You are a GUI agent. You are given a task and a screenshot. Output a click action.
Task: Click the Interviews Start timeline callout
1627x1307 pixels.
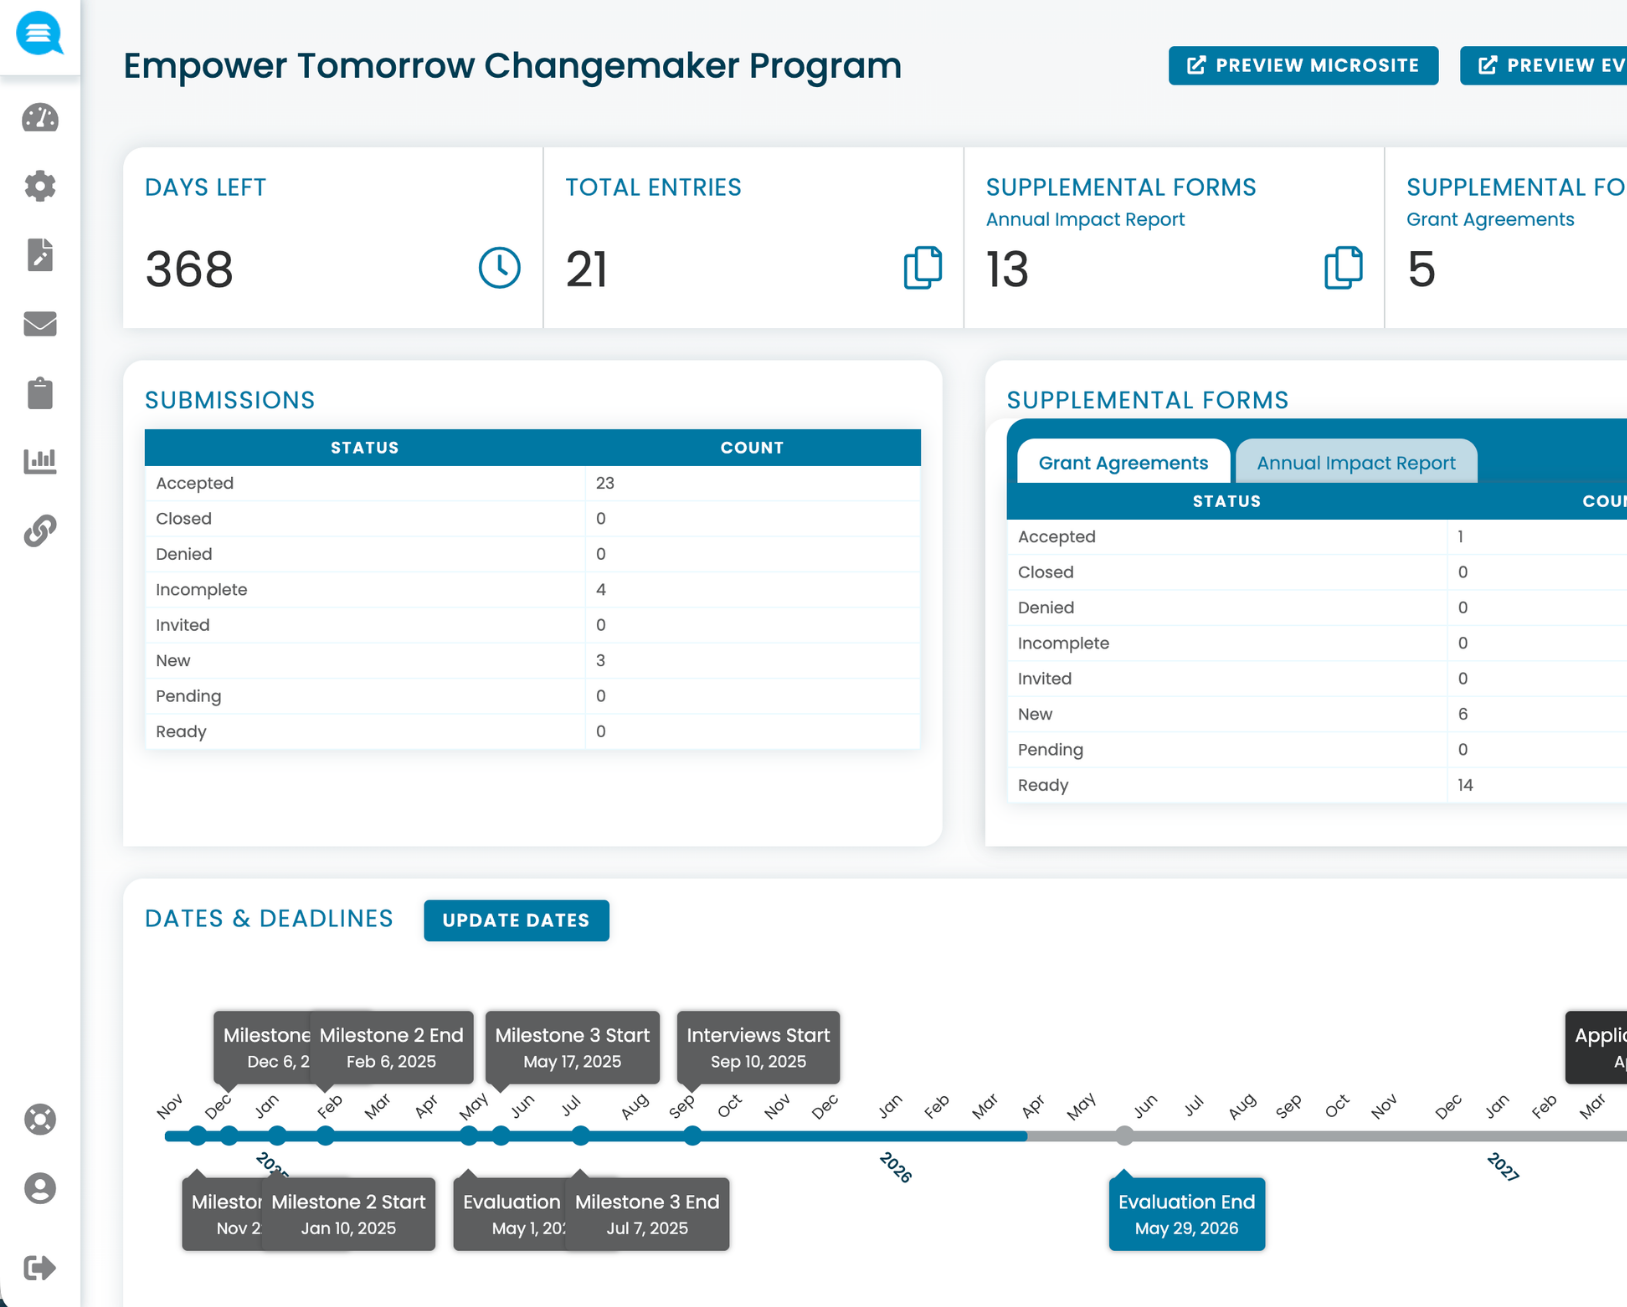coord(757,1047)
